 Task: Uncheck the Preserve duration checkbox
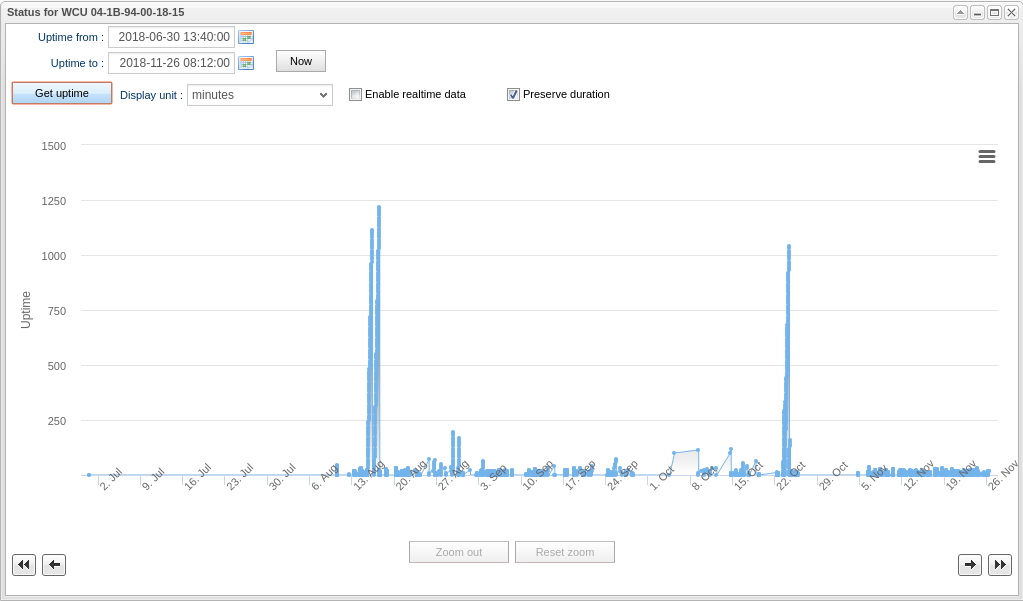point(513,95)
